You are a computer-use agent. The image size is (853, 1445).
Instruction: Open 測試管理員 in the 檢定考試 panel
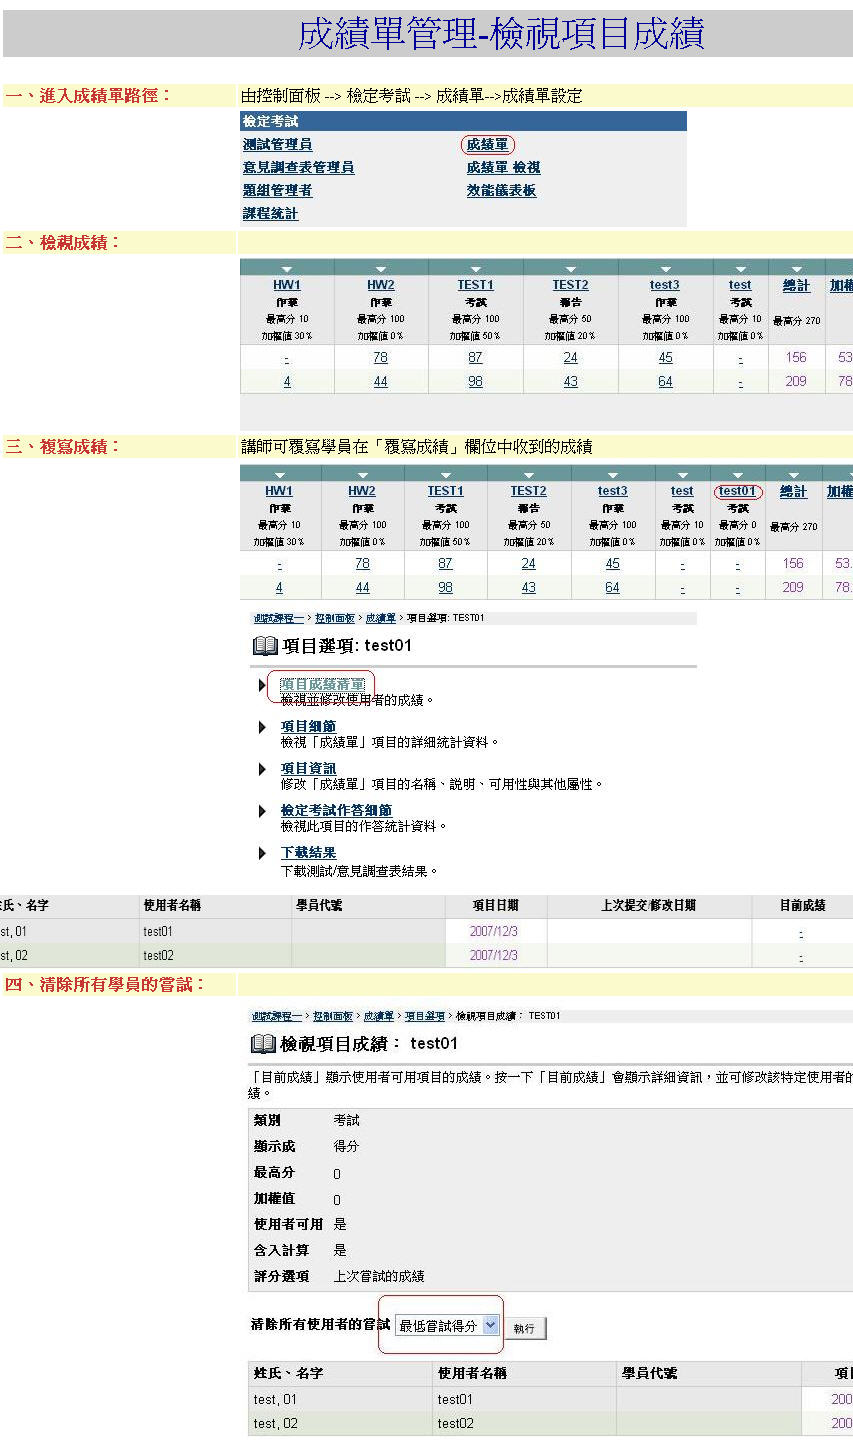pos(277,145)
